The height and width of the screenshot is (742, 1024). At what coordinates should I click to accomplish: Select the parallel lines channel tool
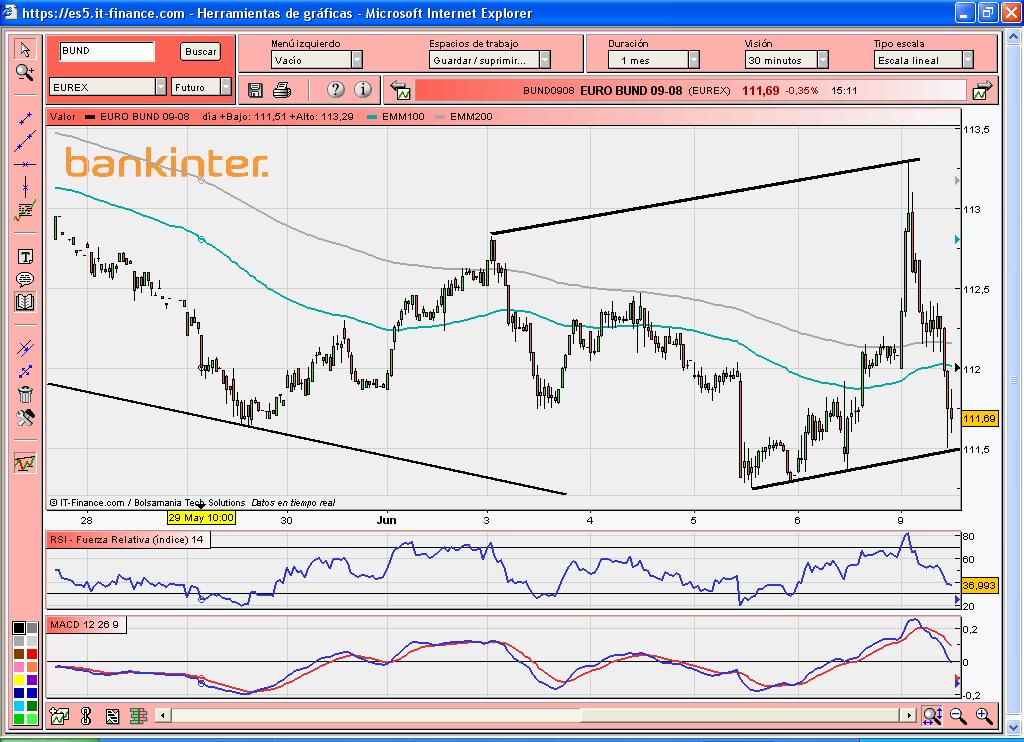(25, 348)
